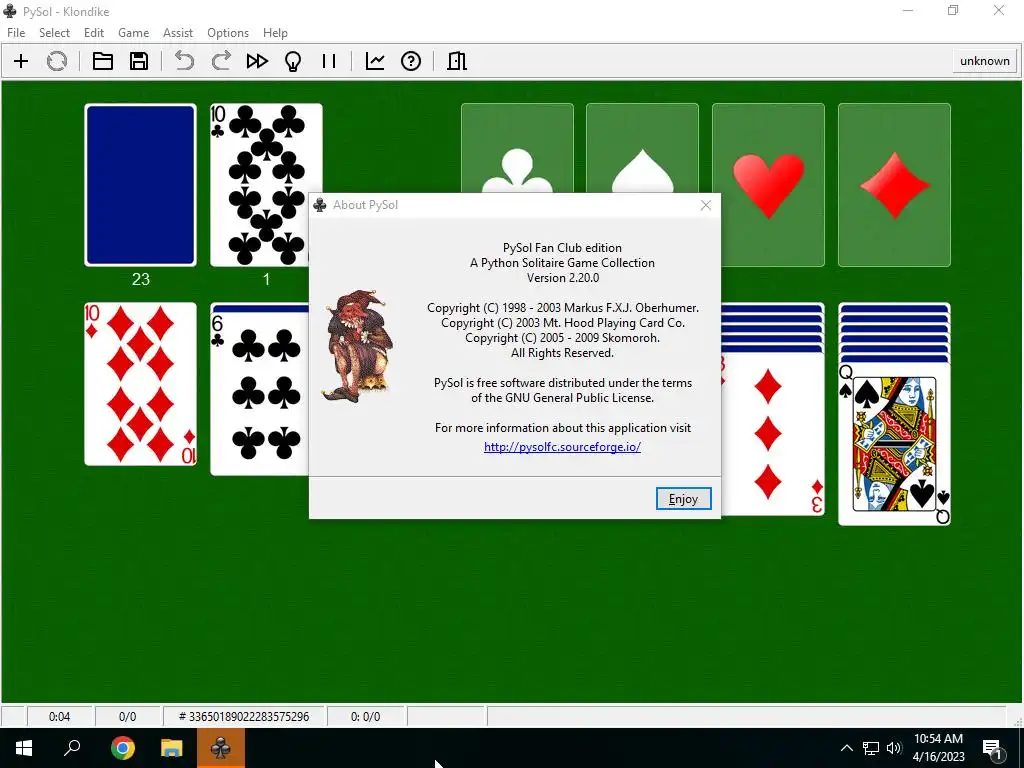The height and width of the screenshot is (768, 1024).
Task: Open File Explorer from the taskbar
Action: (172, 748)
